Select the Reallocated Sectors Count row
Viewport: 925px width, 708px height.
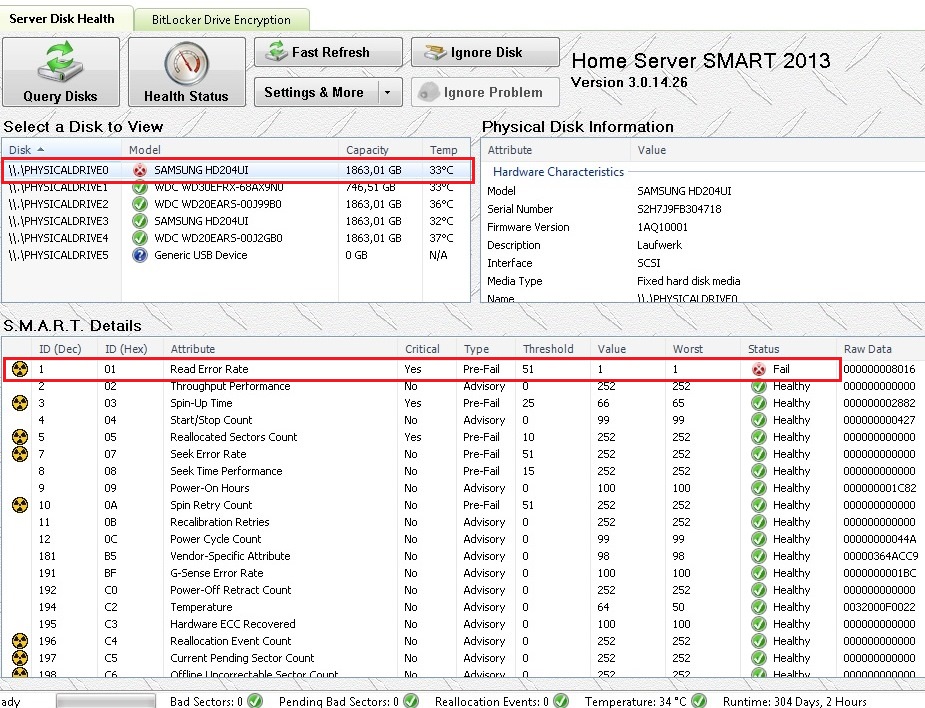click(x=233, y=437)
